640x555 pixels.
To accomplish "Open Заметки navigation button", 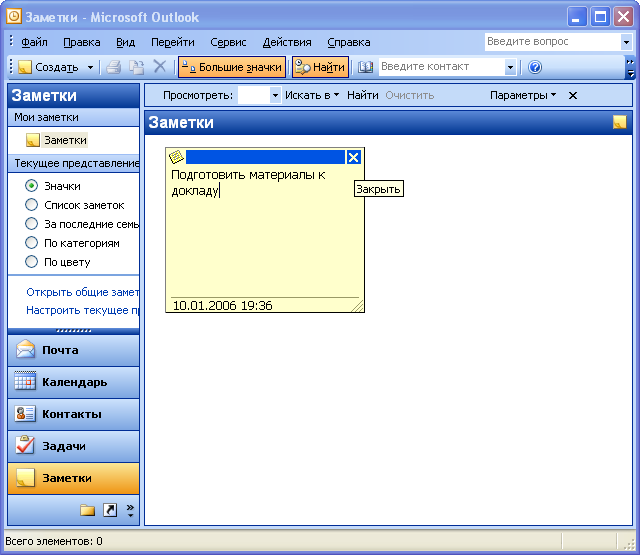I will click(x=73, y=478).
